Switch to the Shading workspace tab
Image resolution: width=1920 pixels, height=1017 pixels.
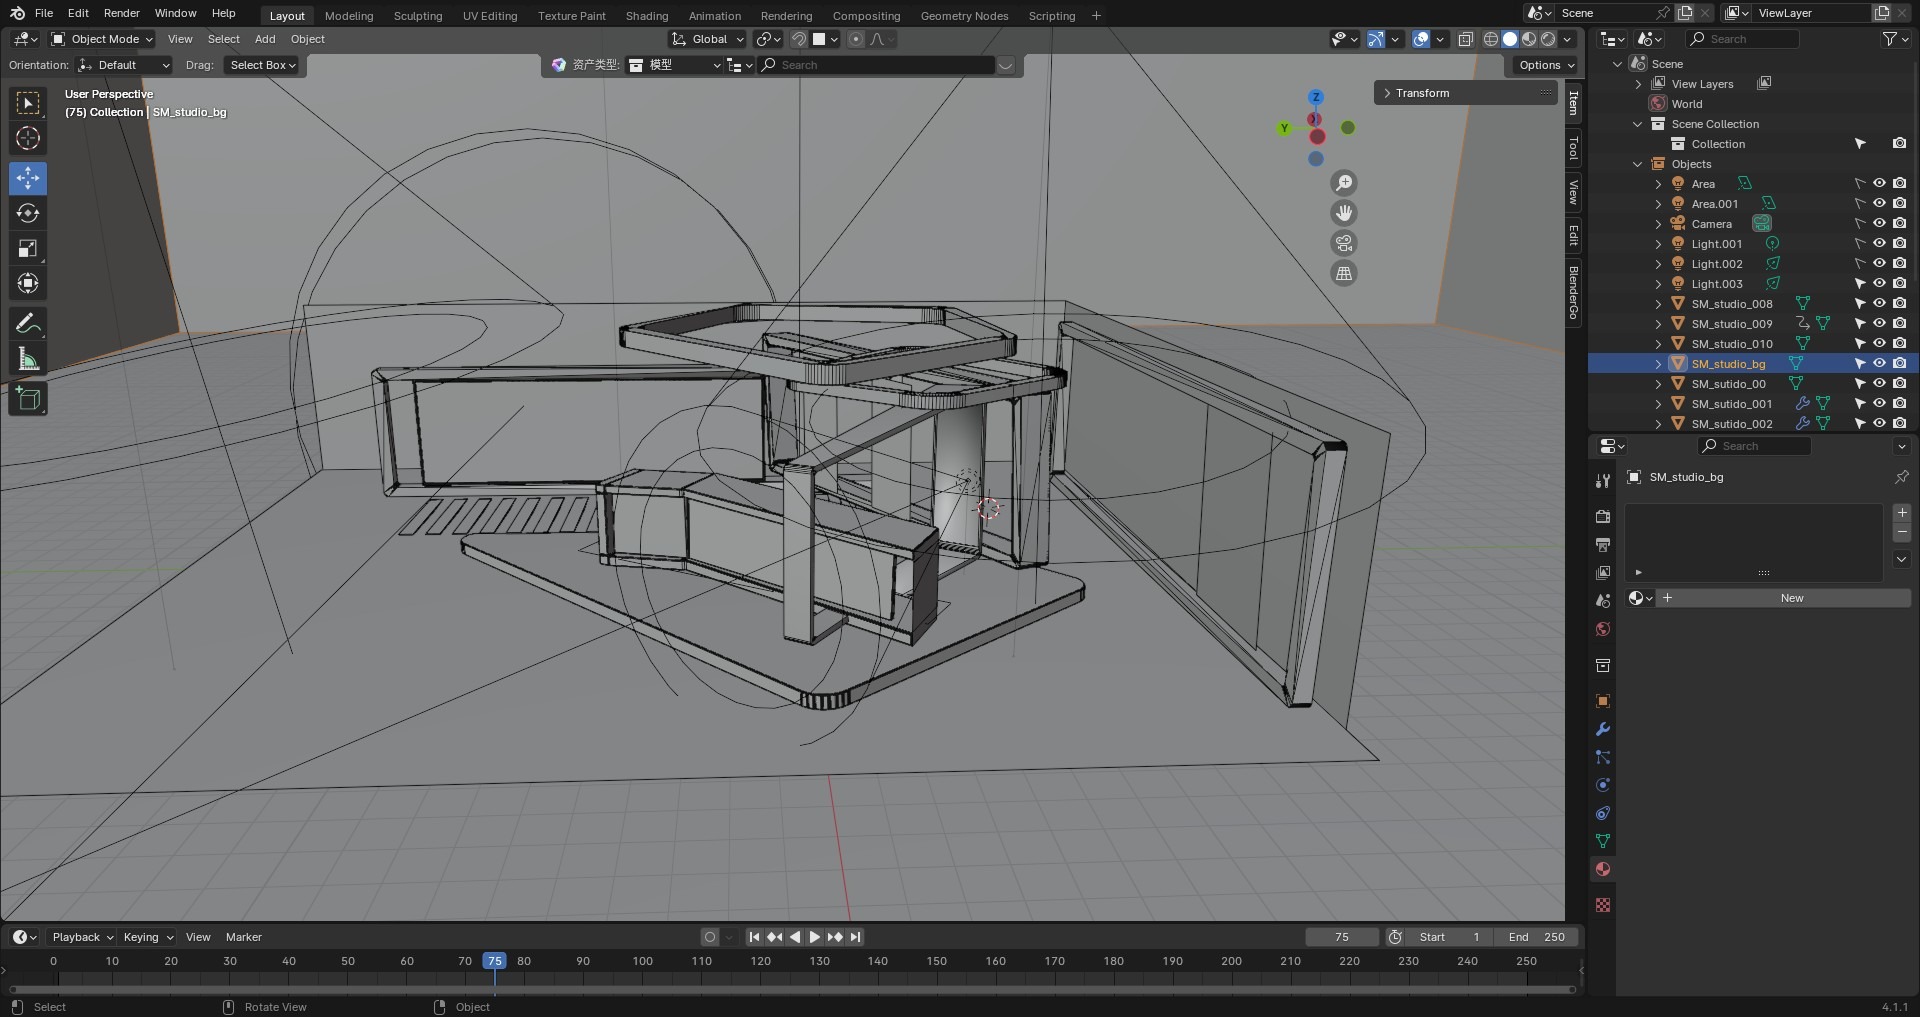646,15
